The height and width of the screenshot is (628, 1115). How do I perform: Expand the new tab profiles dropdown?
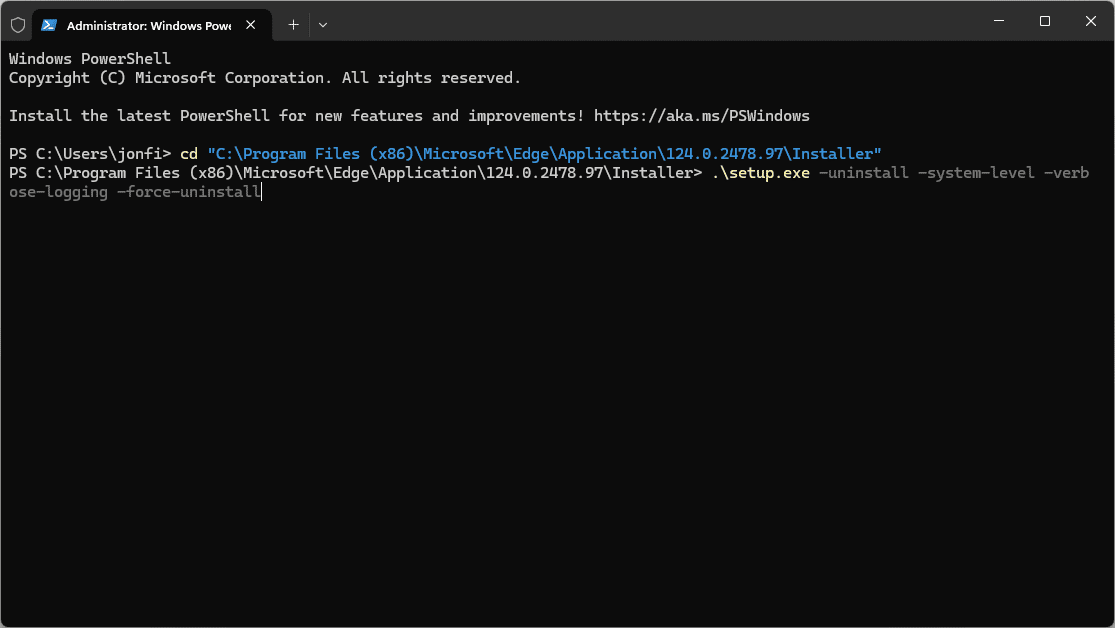(322, 25)
